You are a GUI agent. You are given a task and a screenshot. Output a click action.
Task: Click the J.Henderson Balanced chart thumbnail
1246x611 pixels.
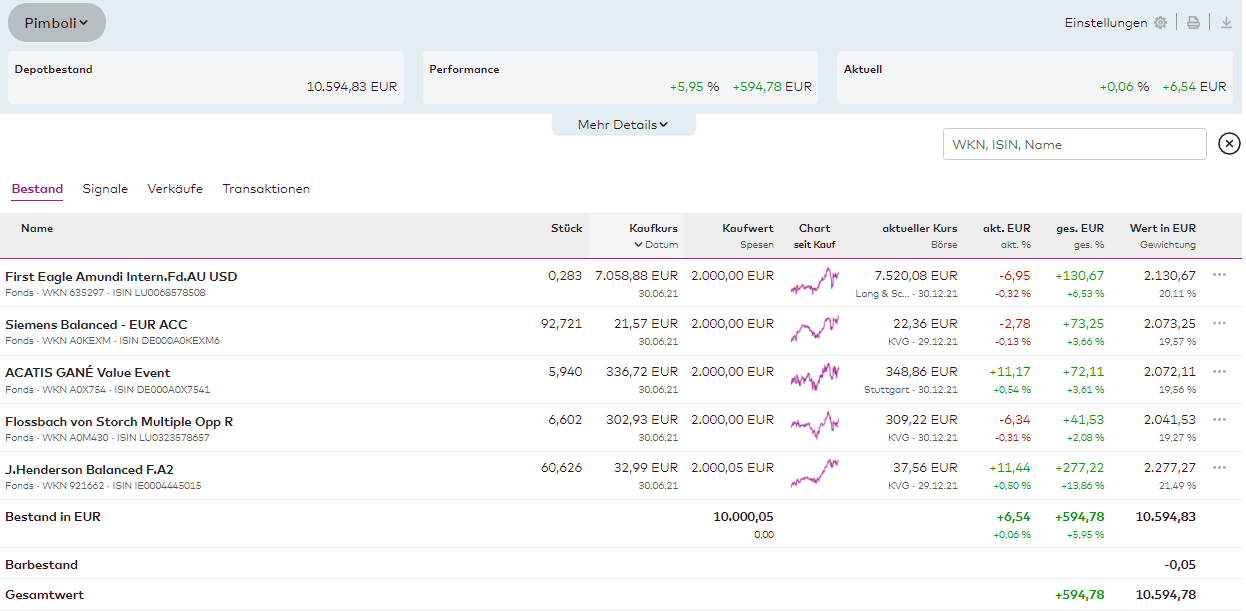(814, 473)
